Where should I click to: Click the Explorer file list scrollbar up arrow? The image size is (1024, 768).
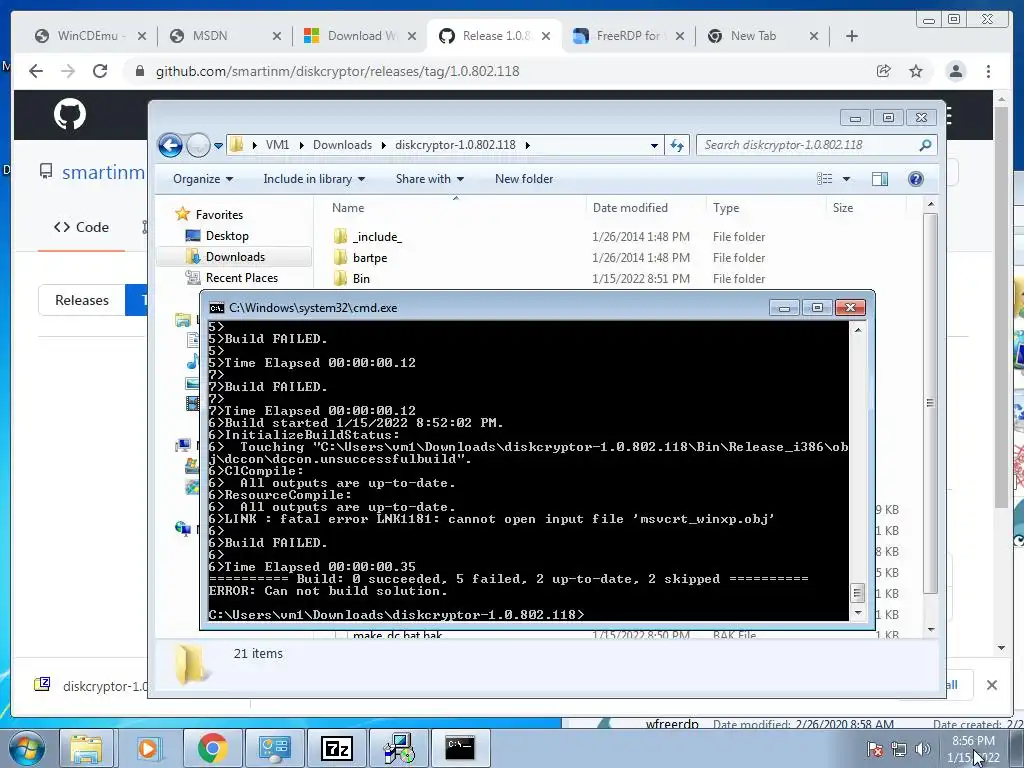point(931,204)
